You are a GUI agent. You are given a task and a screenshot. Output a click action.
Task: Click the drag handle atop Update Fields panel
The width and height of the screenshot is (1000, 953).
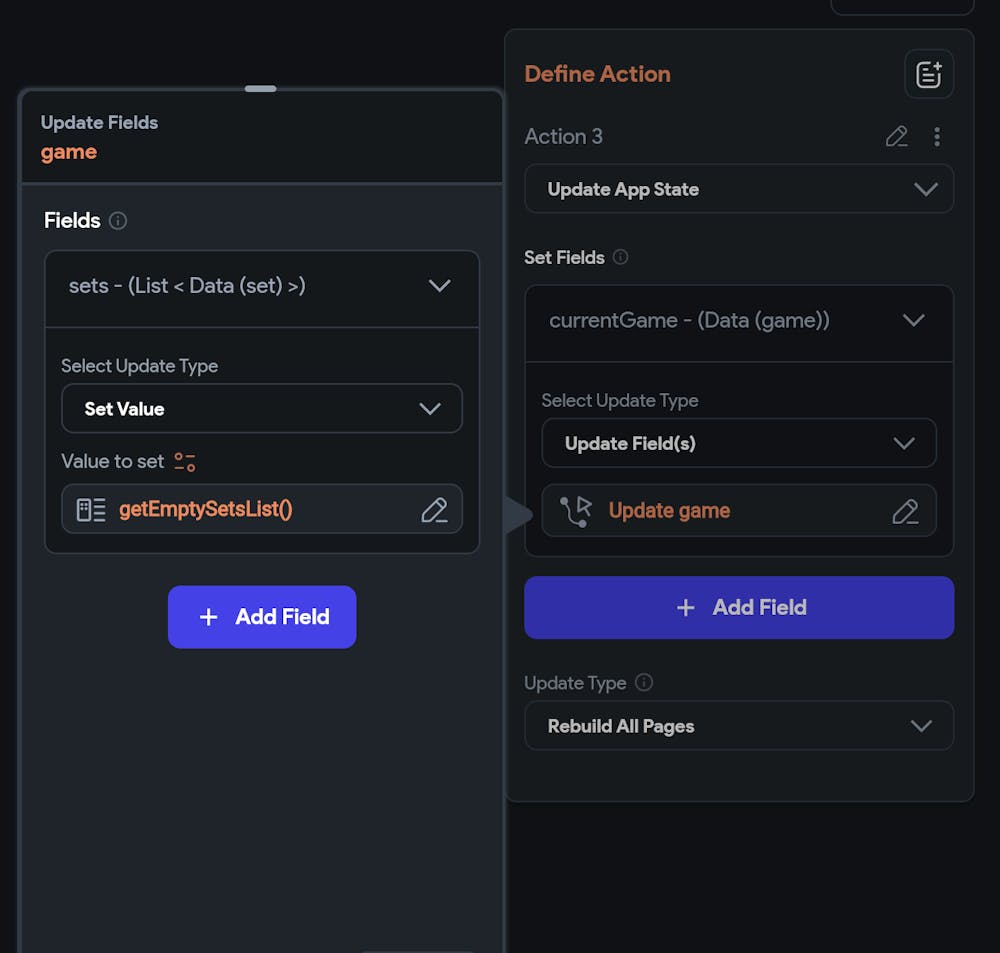point(260,89)
